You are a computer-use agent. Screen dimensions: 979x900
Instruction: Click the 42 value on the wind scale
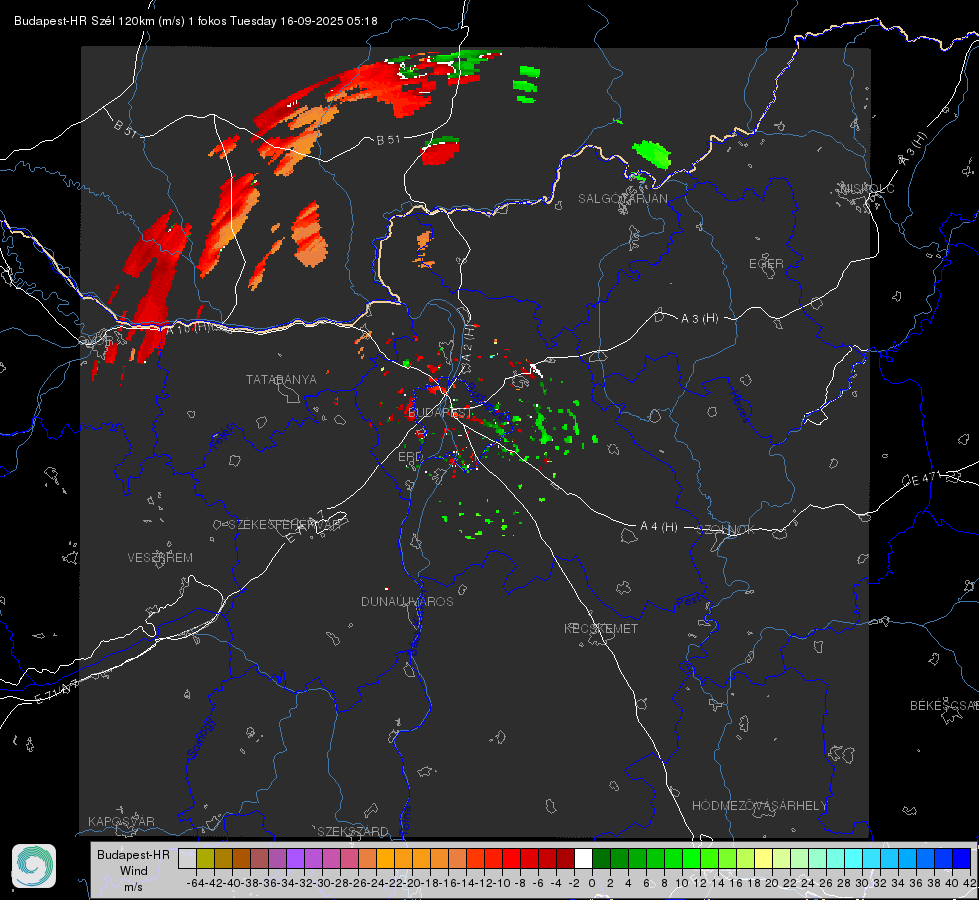coord(970,883)
